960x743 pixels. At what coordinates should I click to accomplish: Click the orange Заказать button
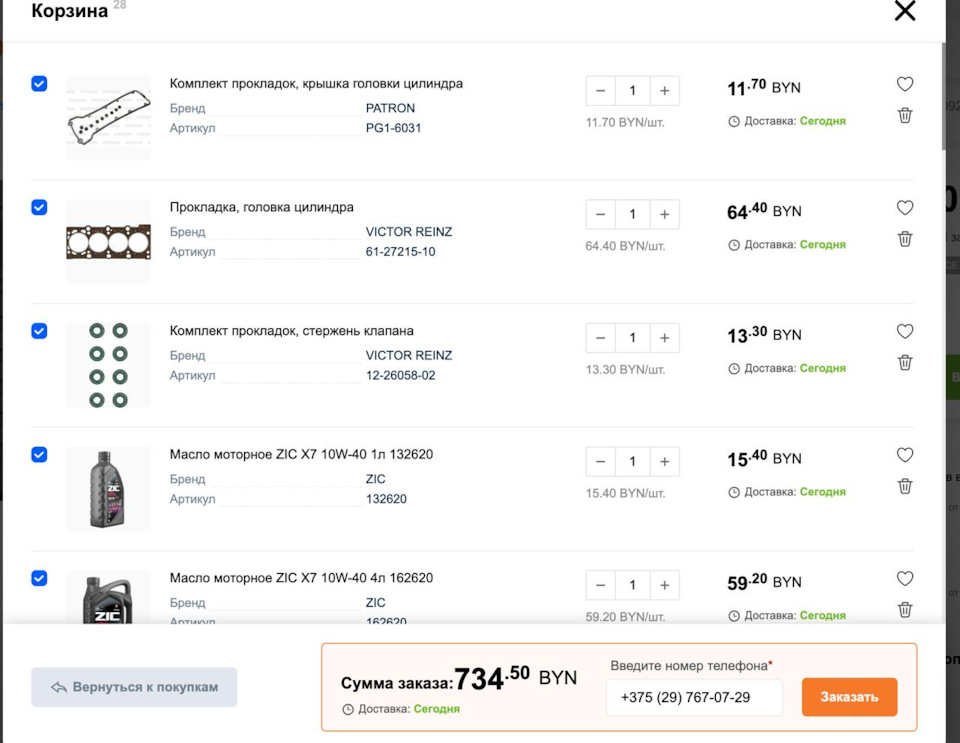[x=849, y=696]
